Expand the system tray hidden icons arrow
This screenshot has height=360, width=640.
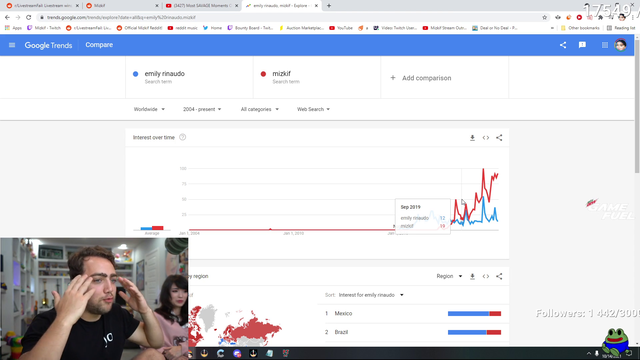click(589, 353)
